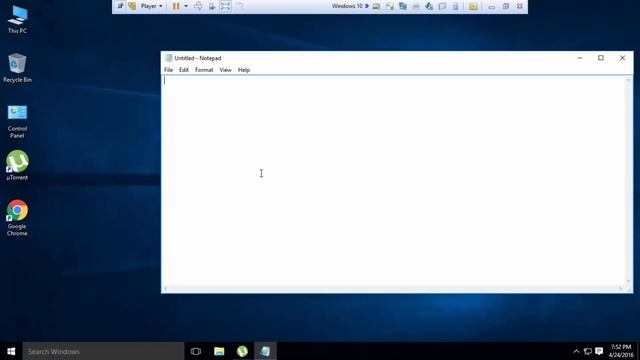Viewport: 640px width, 360px height.
Task: Open the Edit menu in Notepad
Action: pyautogui.click(x=184, y=70)
